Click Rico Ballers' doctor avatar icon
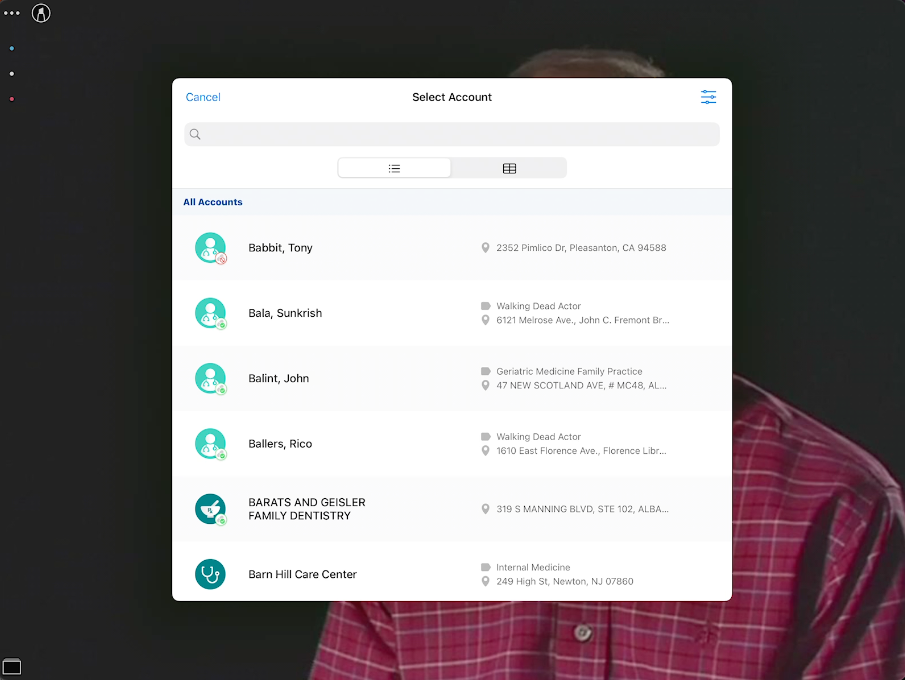This screenshot has width=905, height=680. pos(210,444)
